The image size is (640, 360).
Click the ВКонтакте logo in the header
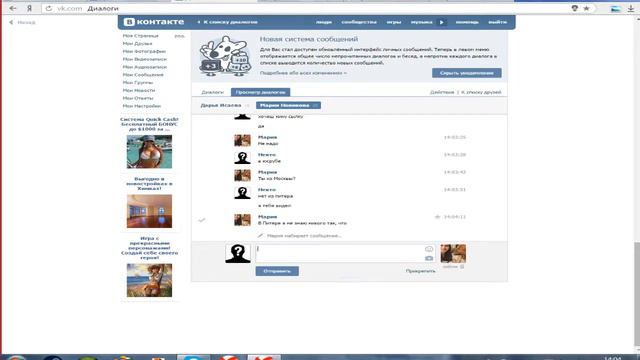click(x=154, y=22)
